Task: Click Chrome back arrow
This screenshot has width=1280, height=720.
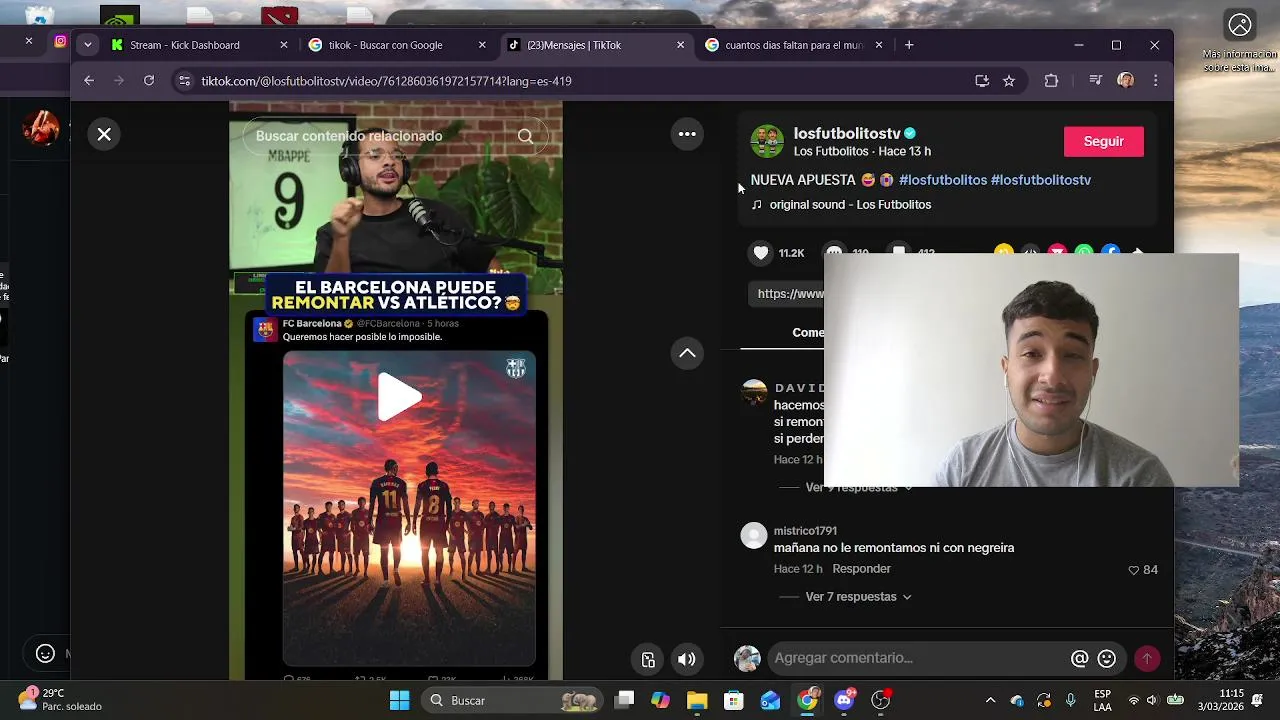Action: pos(89,81)
